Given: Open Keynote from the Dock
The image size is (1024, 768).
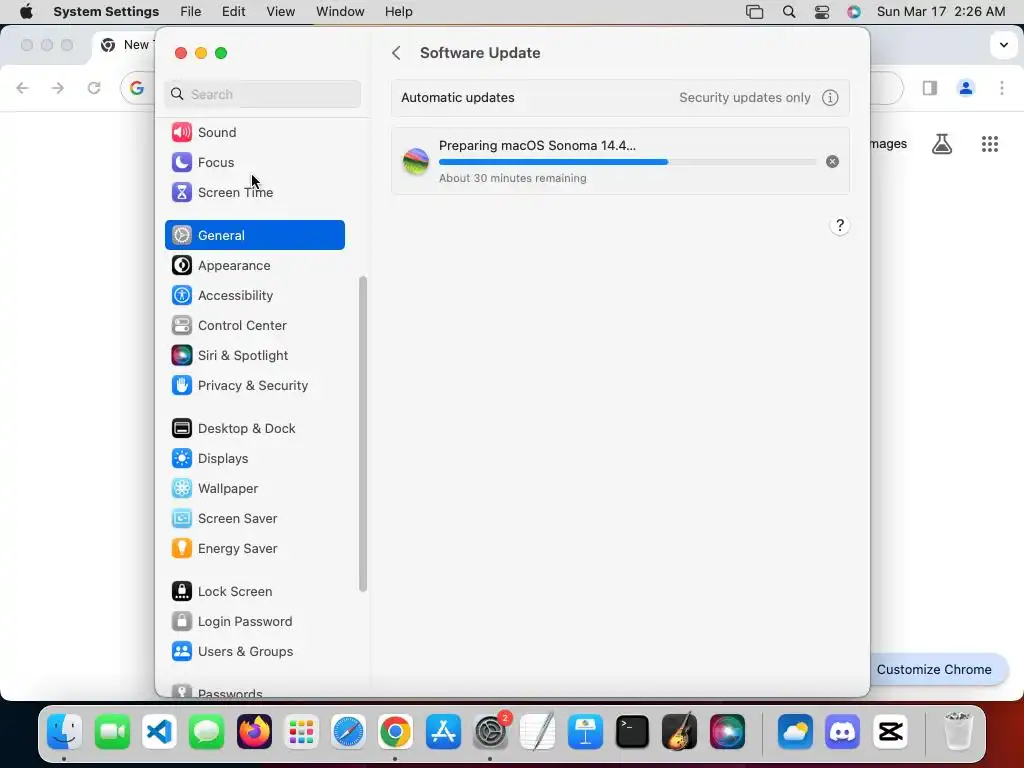Looking at the screenshot, I should (585, 731).
